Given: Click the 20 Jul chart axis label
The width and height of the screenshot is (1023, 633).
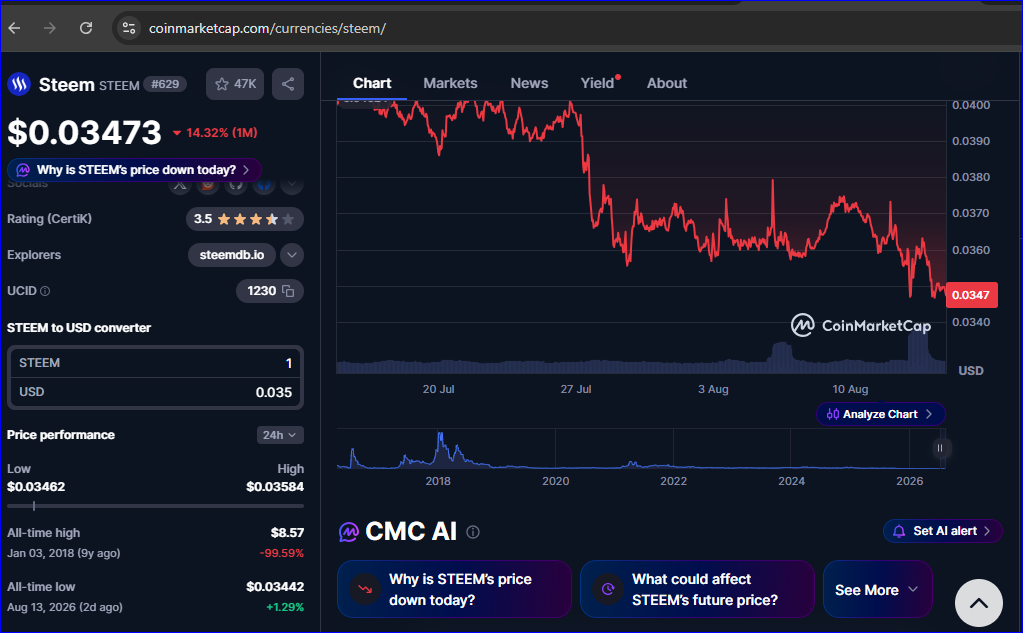Looking at the screenshot, I should pos(438,390).
